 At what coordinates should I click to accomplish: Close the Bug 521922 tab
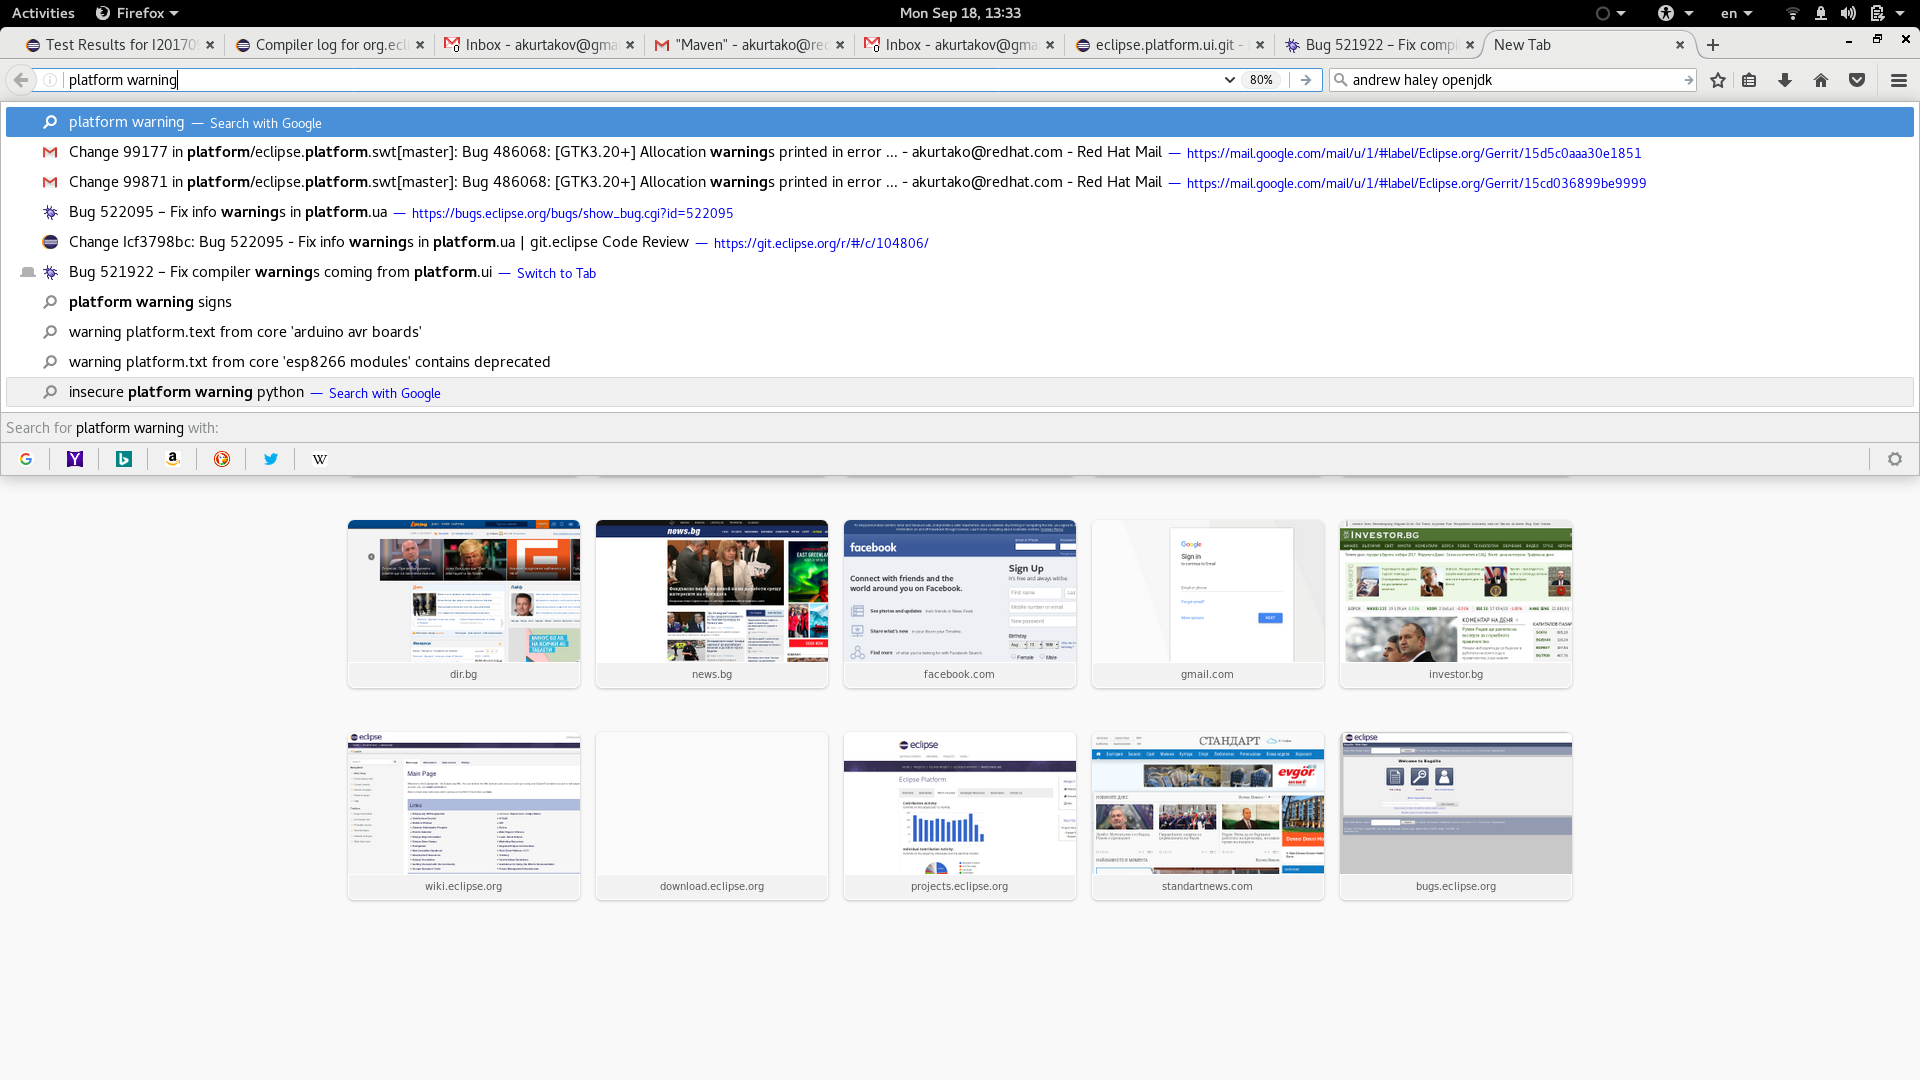pyautogui.click(x=1470, y=45)
